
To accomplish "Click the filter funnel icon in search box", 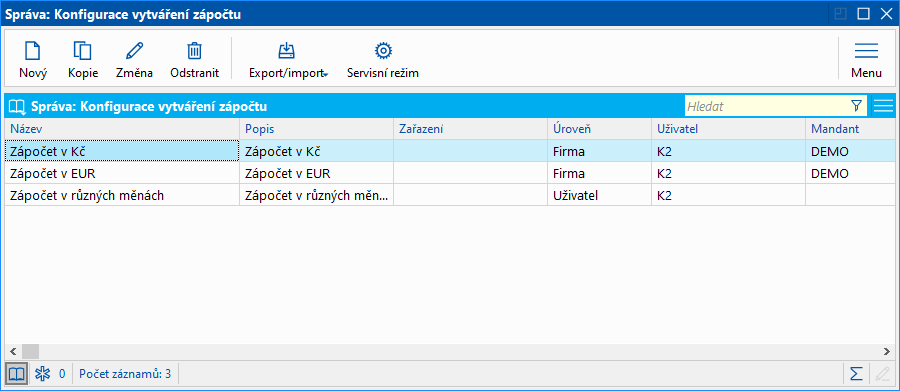I will point(856,106).
